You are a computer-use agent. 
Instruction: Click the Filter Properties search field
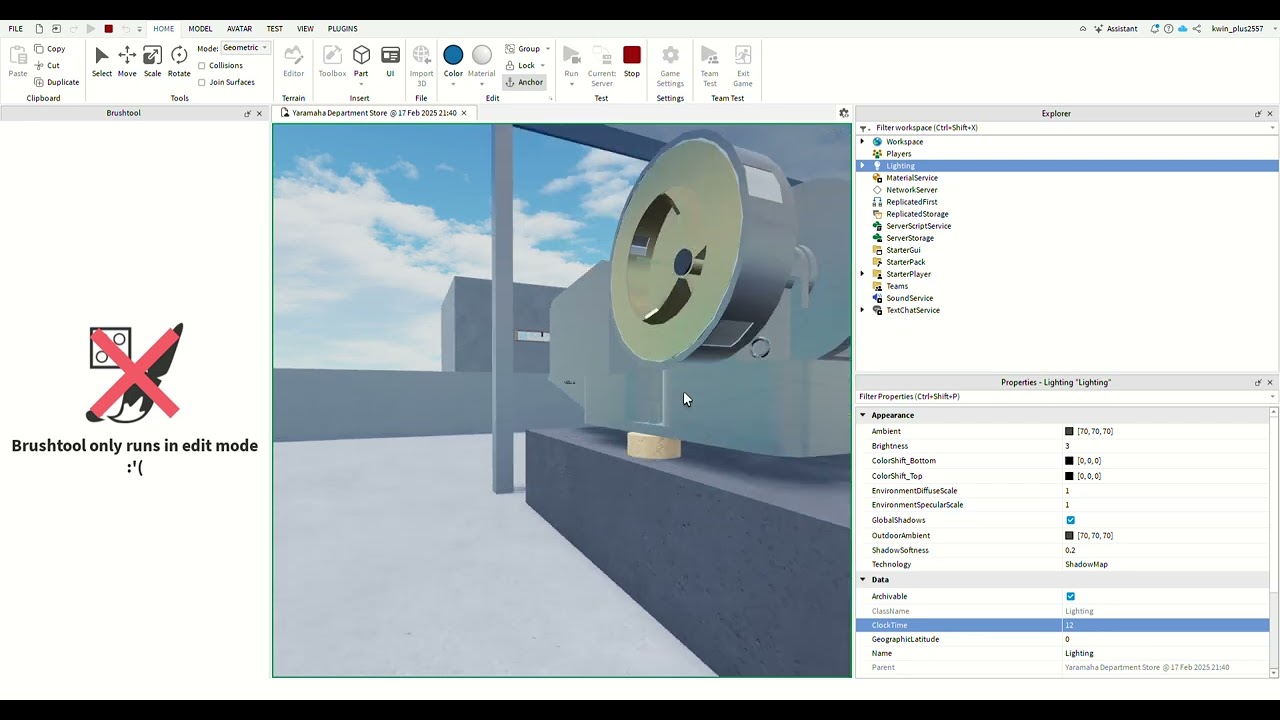1067,397
